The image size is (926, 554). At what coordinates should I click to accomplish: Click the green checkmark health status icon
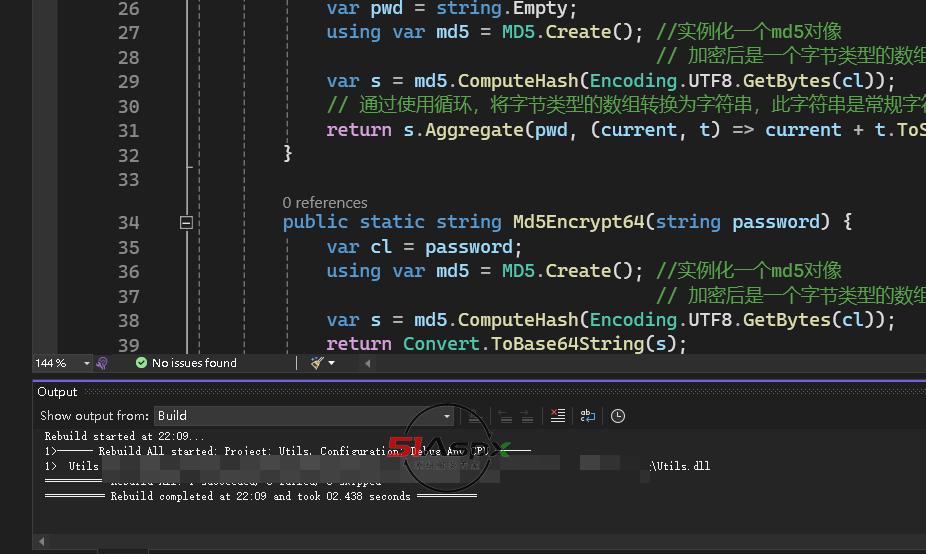click(141, 363)
